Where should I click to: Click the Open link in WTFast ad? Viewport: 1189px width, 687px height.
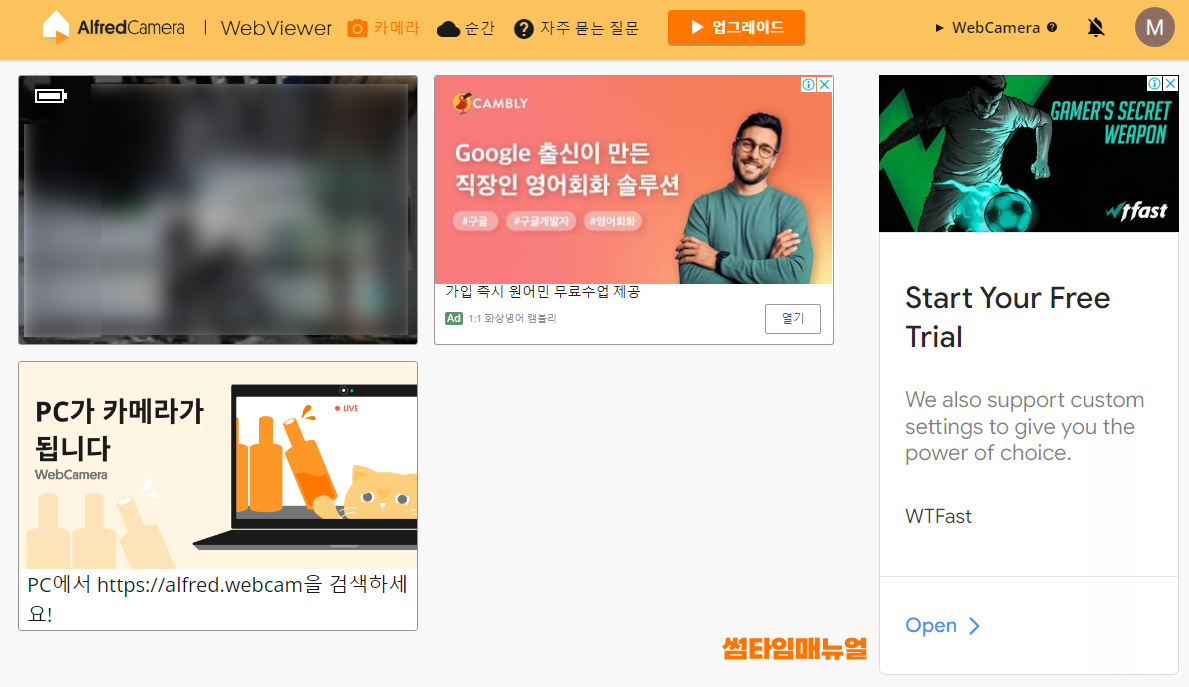point(931,626)
